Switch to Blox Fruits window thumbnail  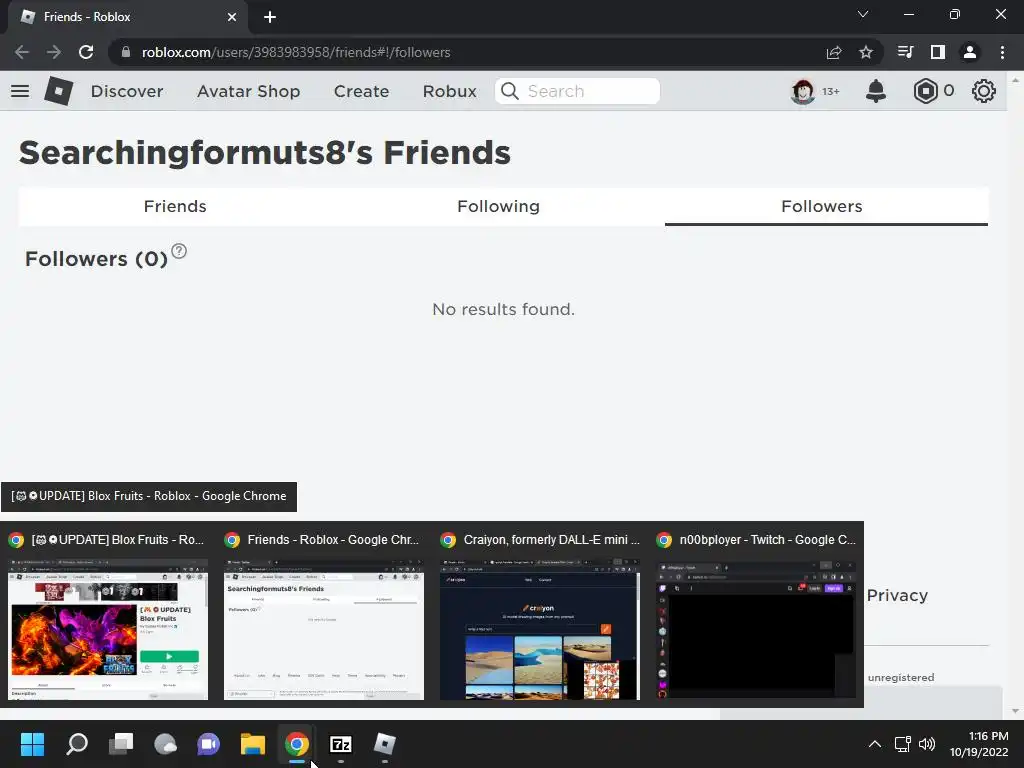tap(108, 629)
